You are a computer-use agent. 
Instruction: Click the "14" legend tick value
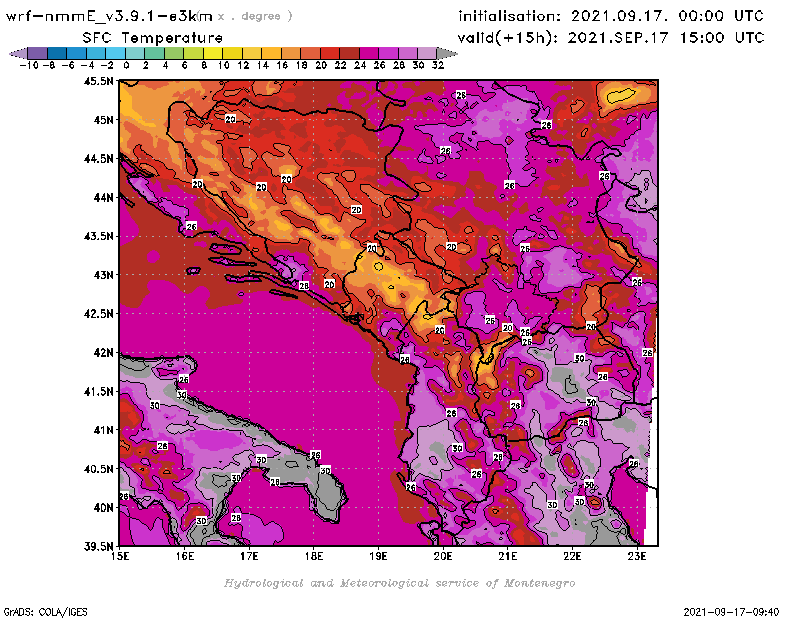click(x=263, y=66)
